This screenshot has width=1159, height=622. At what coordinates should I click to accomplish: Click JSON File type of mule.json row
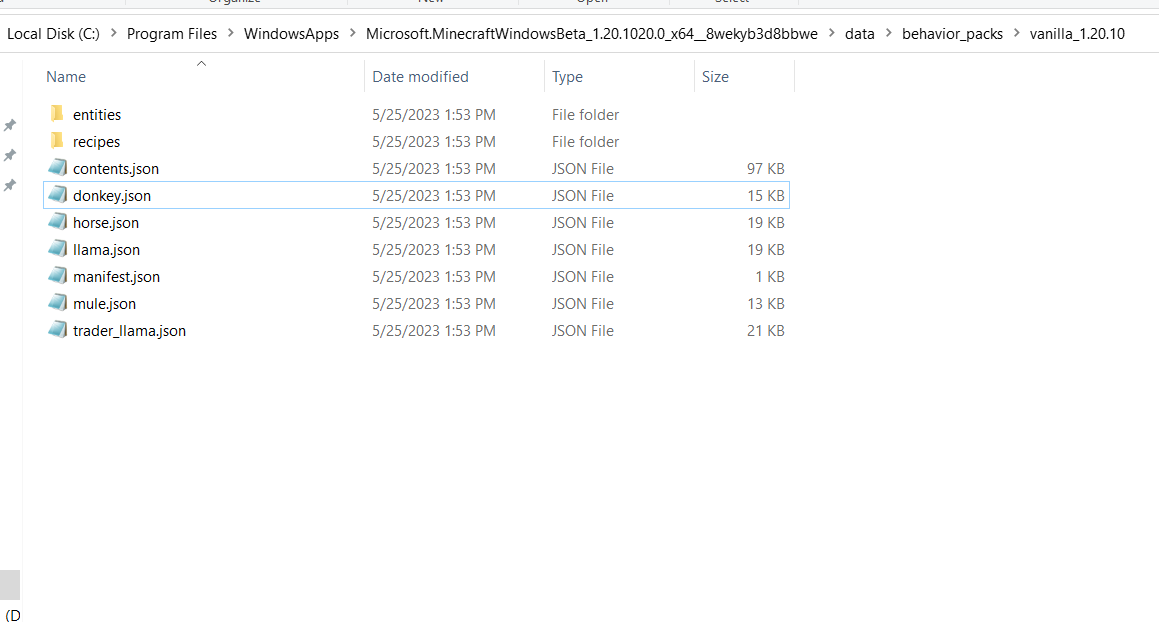click(582, 304)
